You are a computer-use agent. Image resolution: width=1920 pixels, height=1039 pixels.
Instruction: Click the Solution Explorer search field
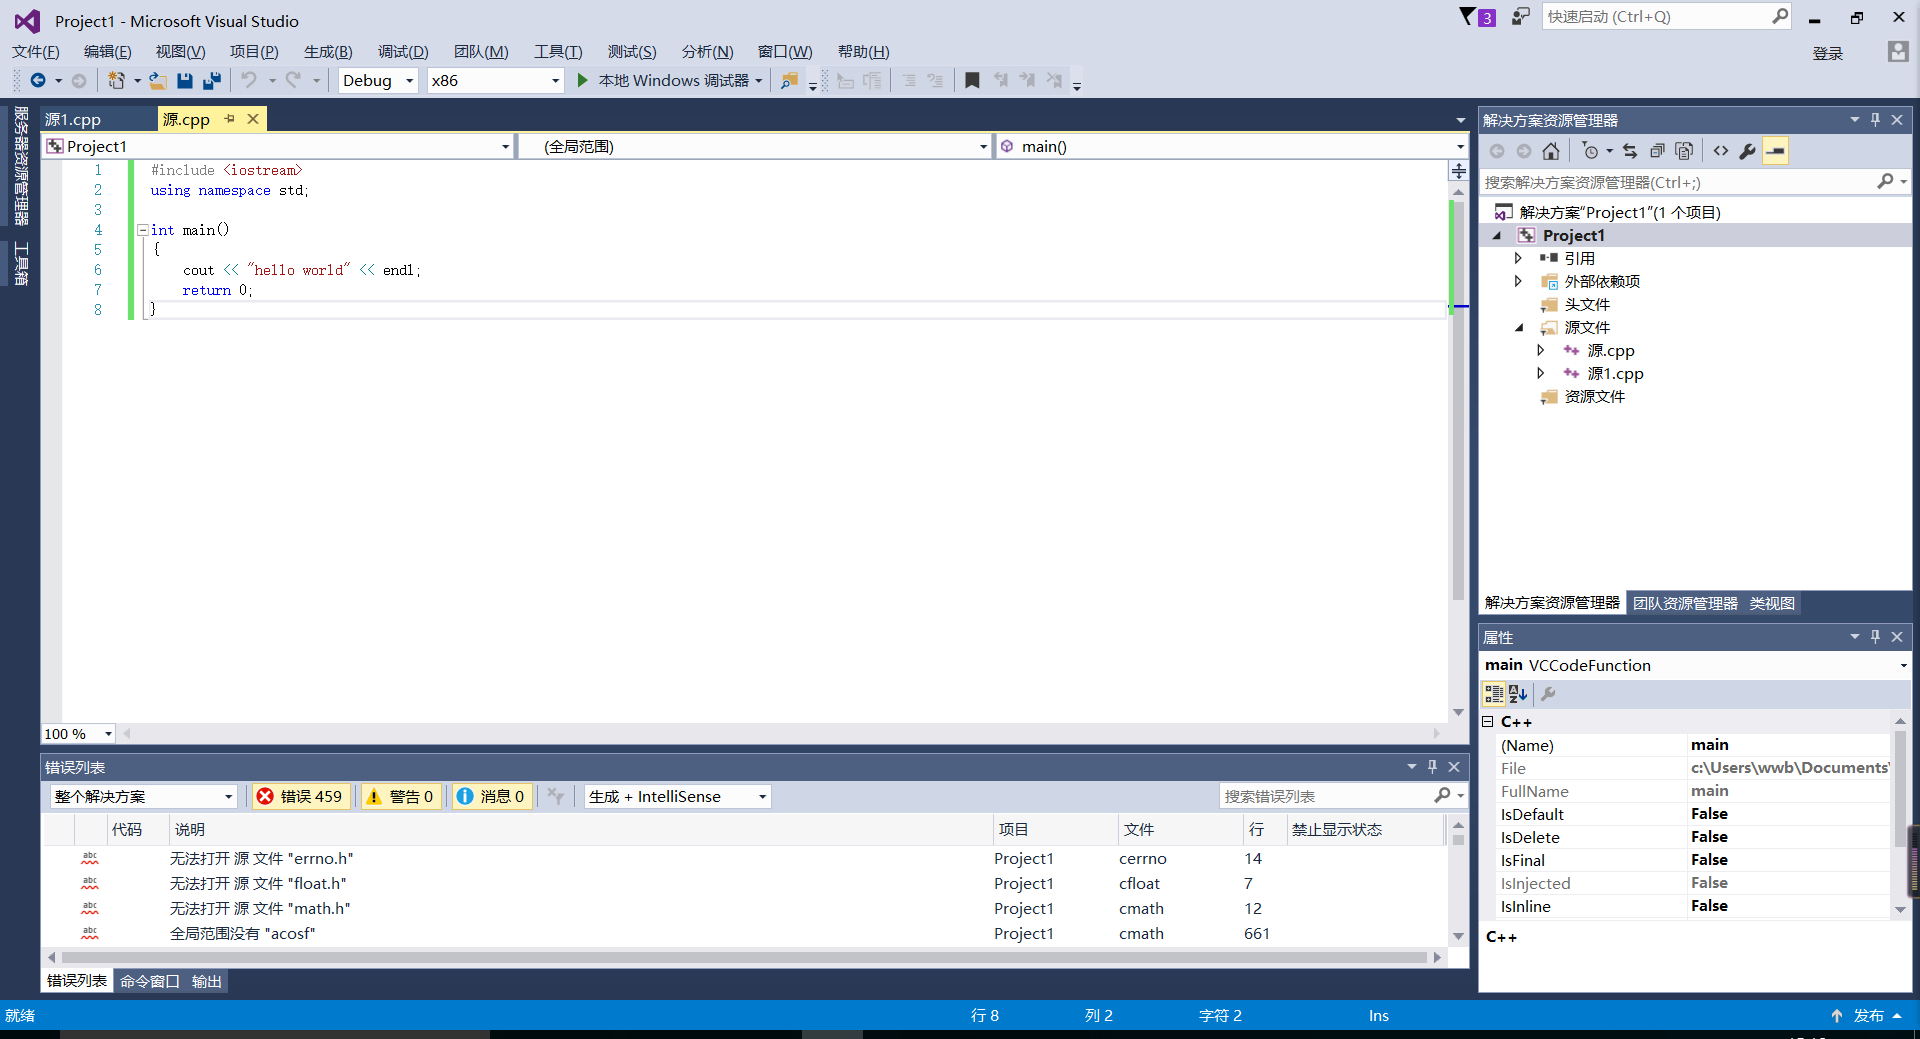(x=1695, y=182)
